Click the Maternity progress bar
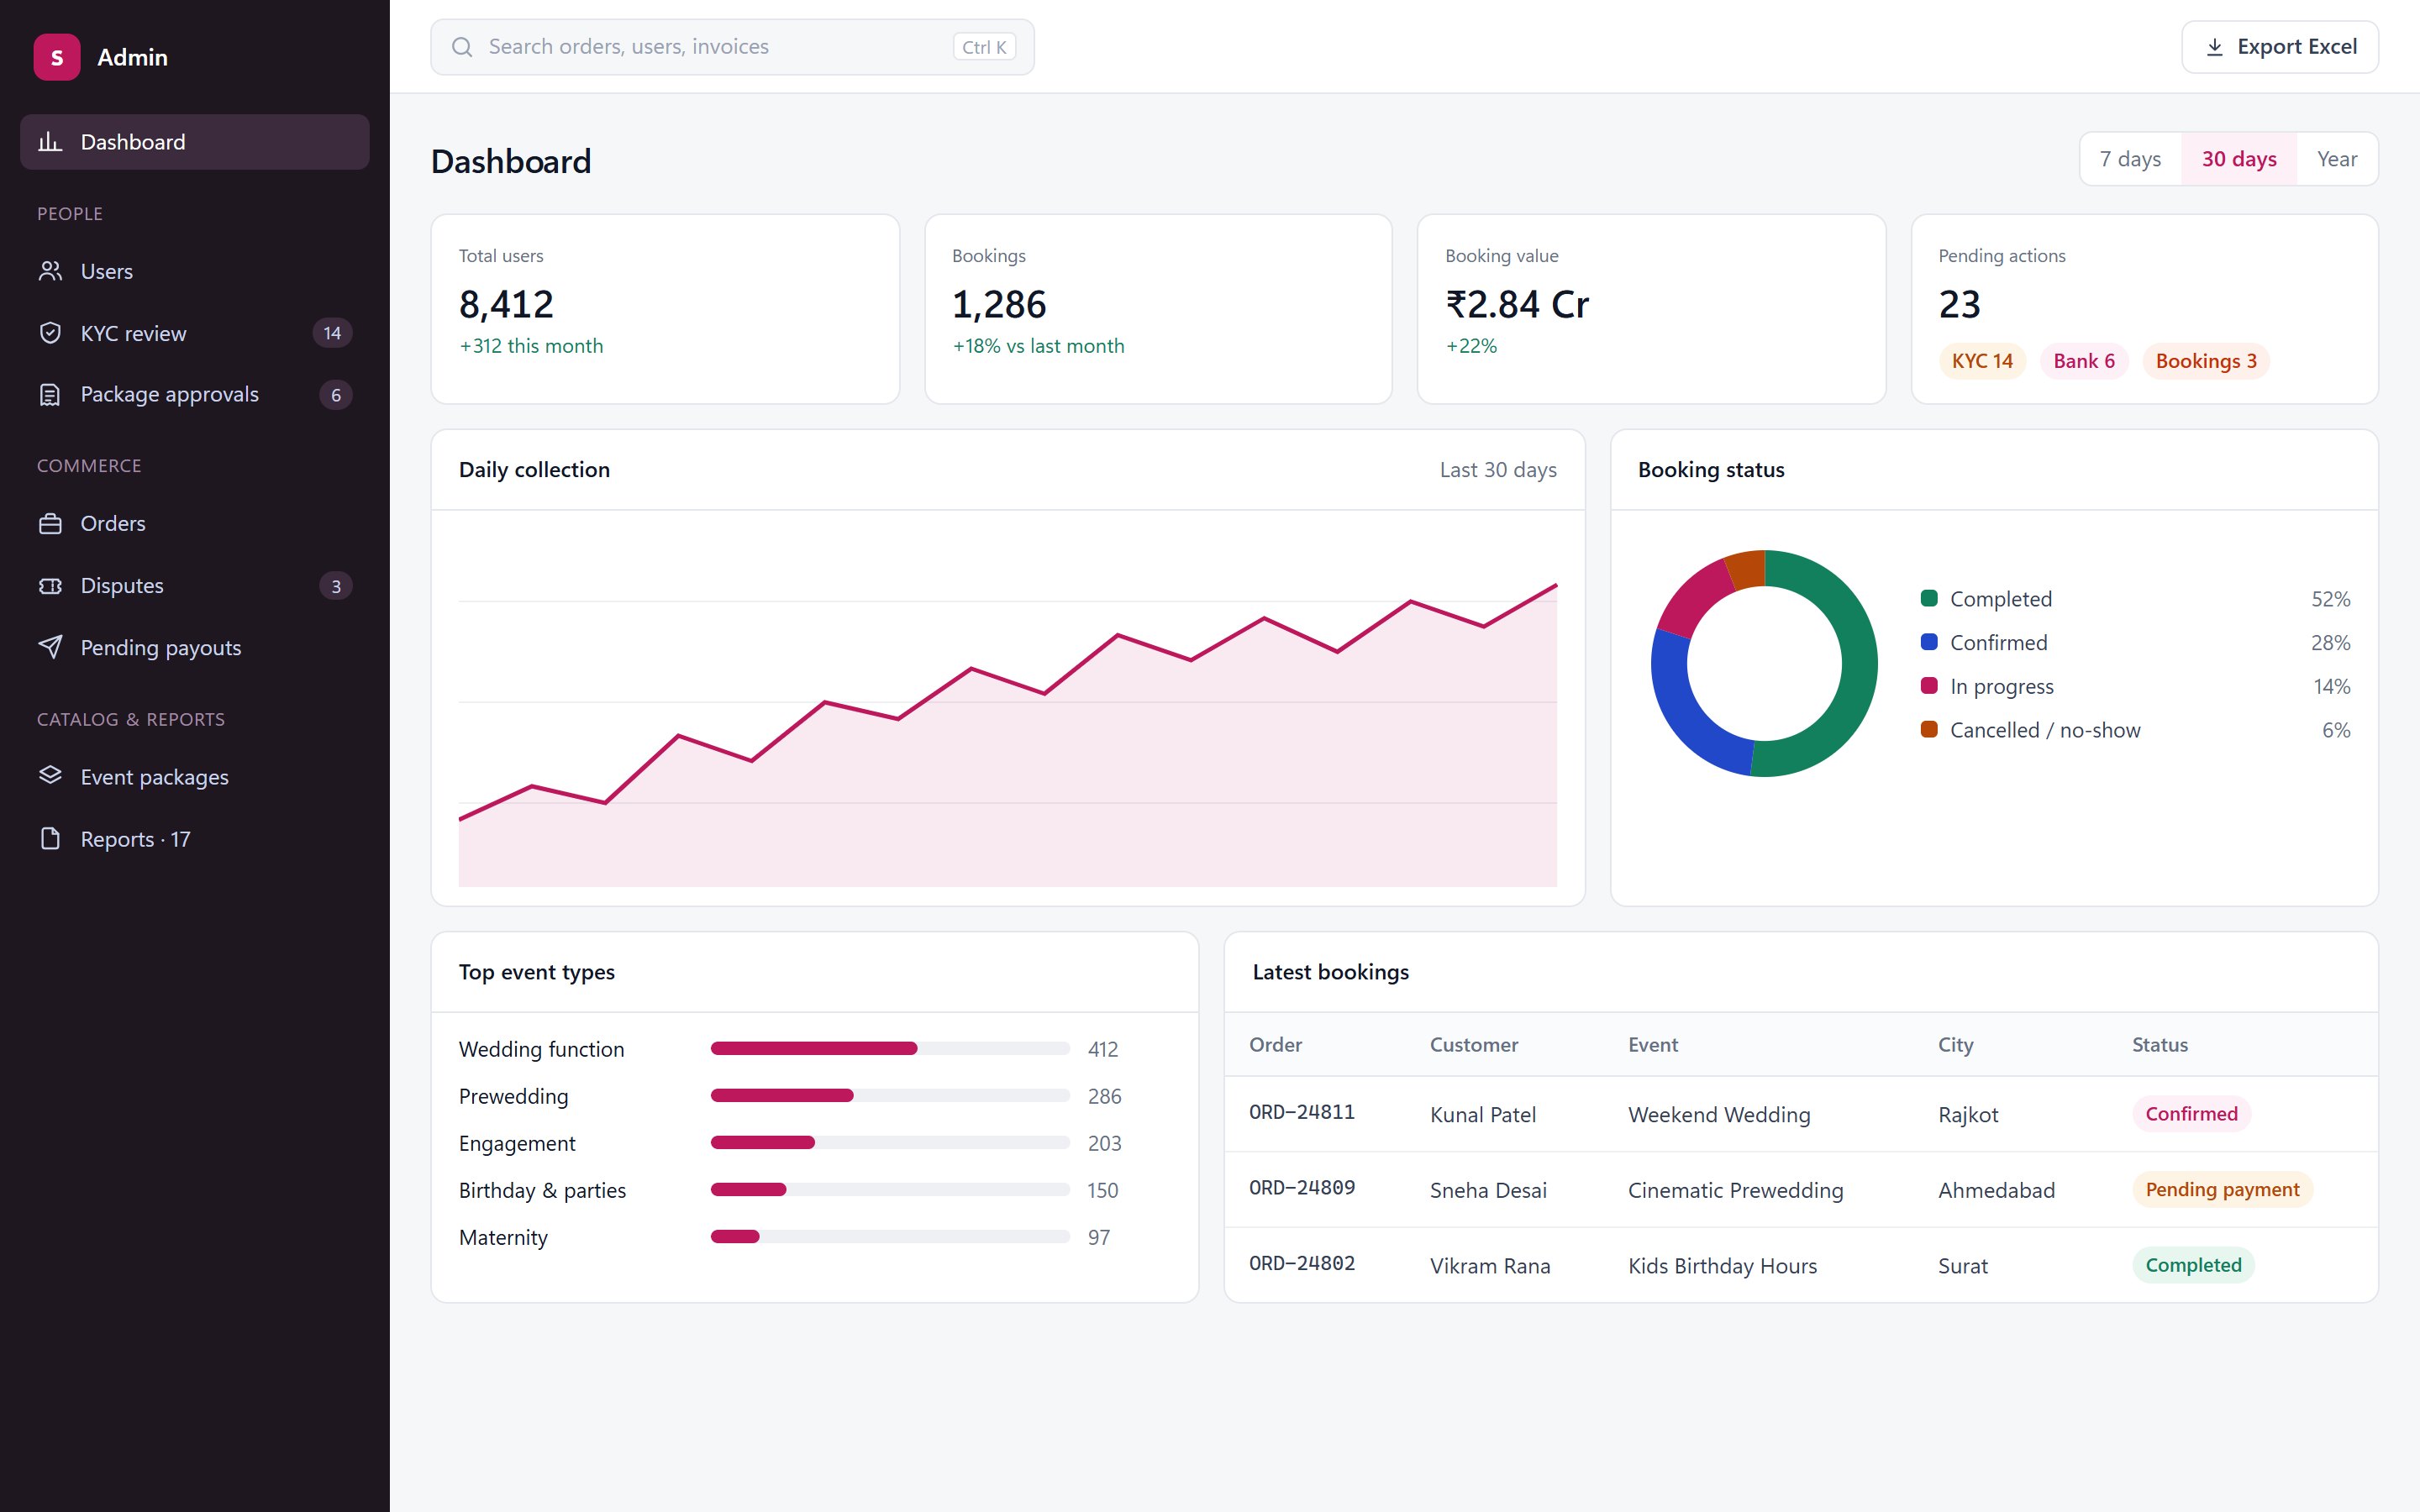 [890, 1237]
